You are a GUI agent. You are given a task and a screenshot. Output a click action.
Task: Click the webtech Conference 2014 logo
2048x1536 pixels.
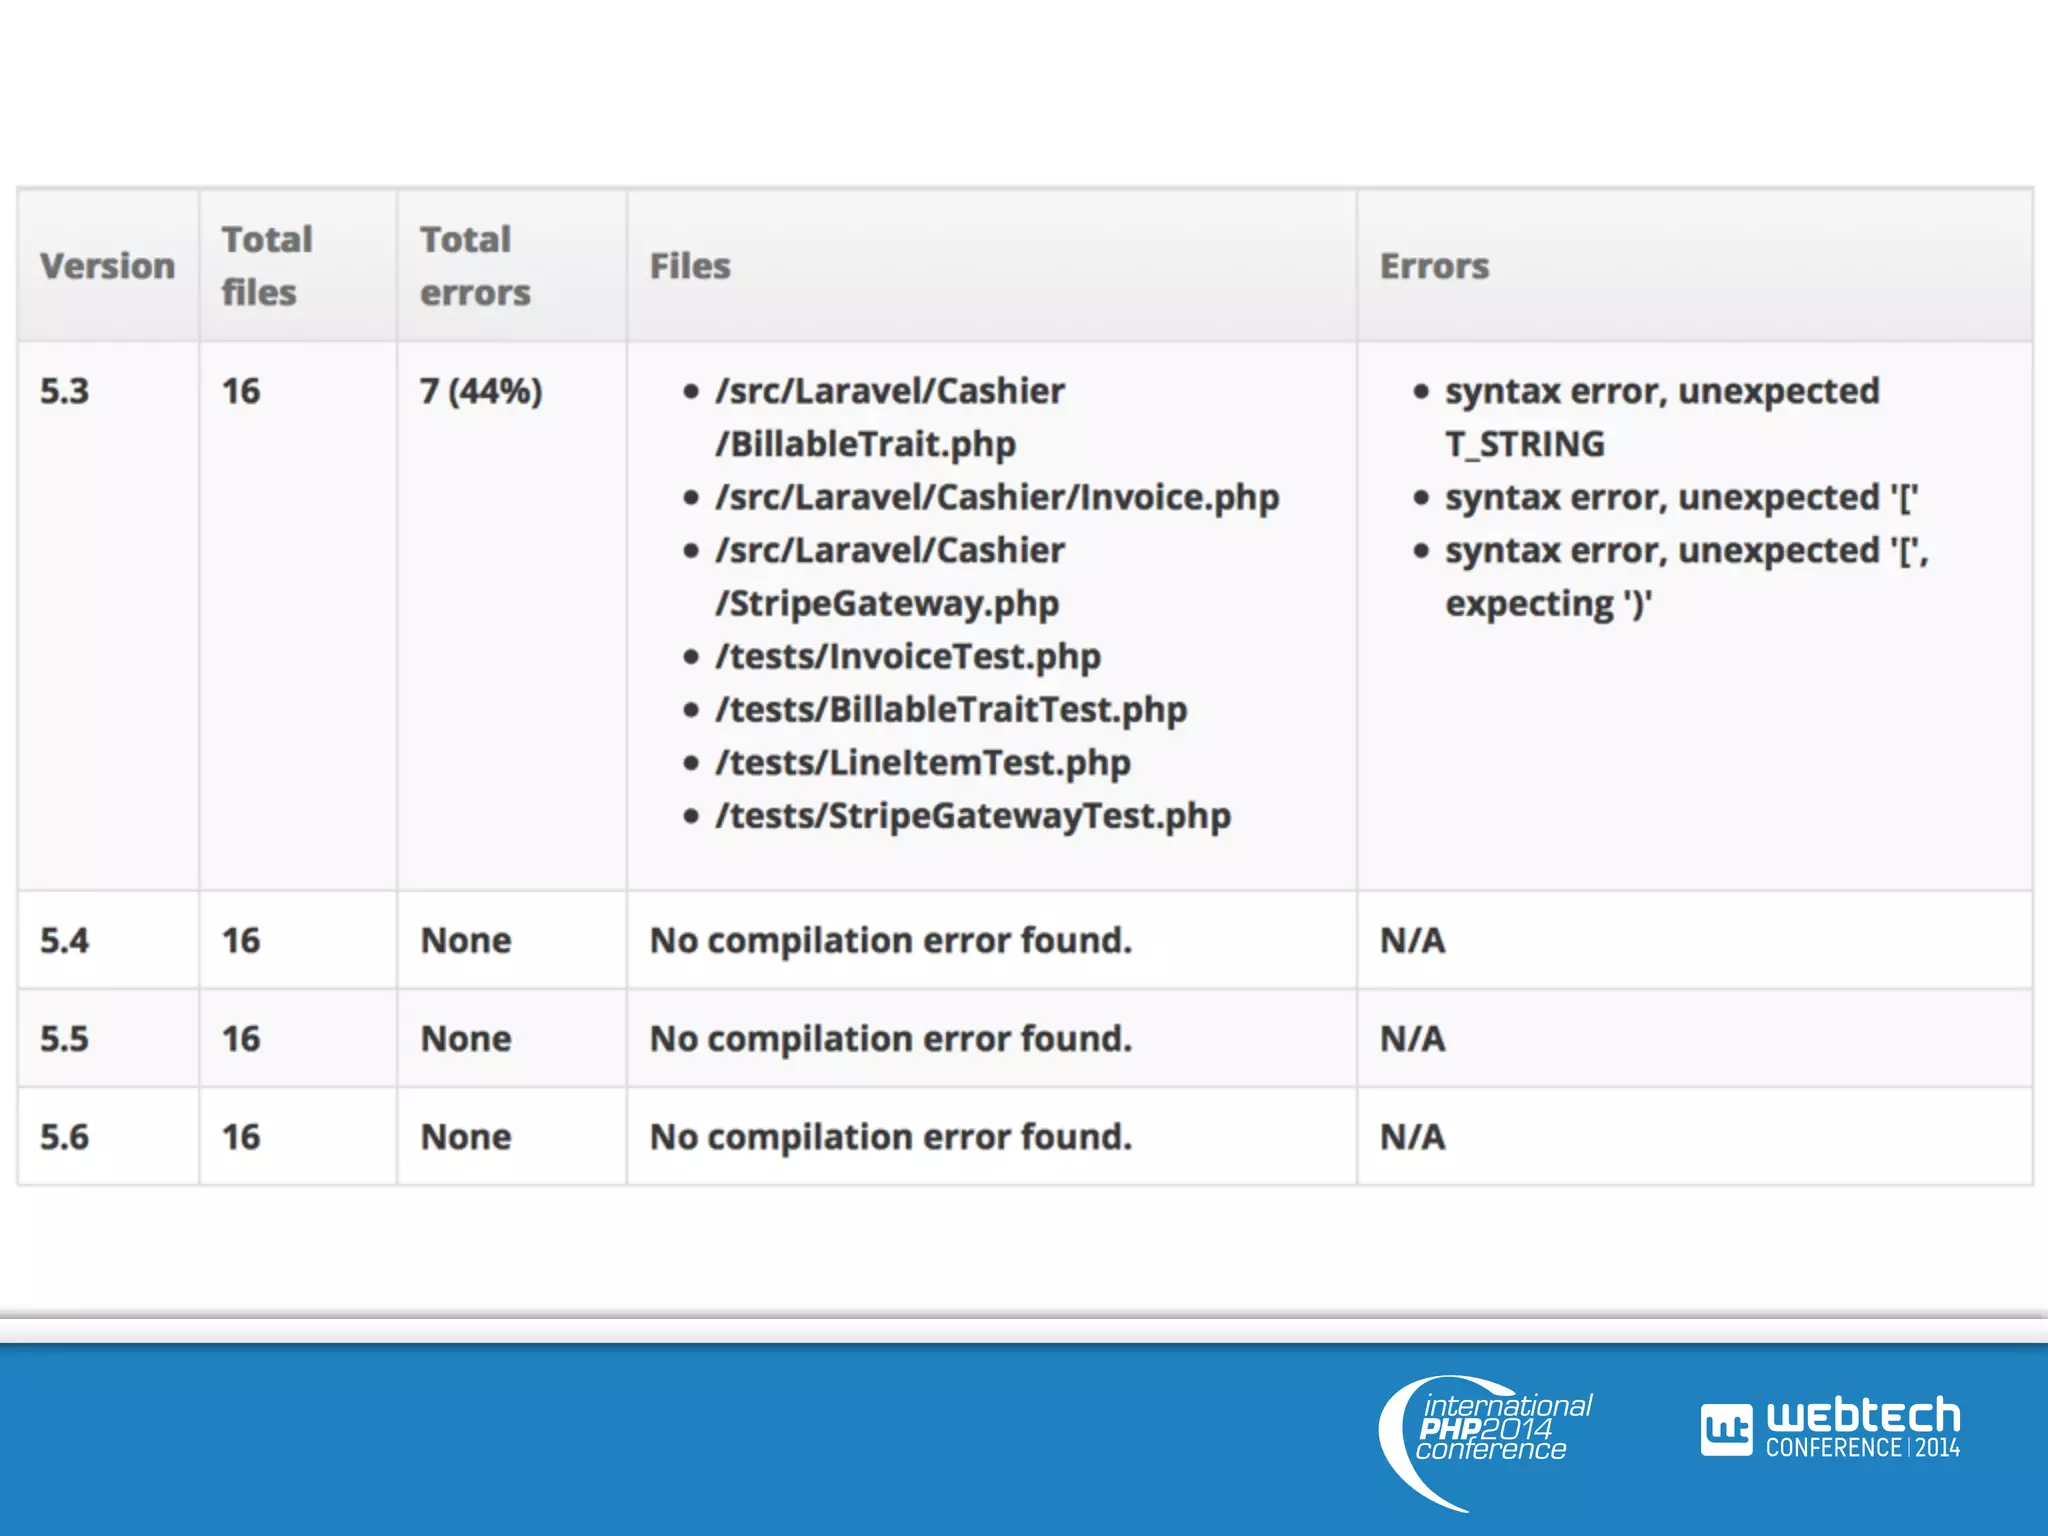tap(1830, 1428)
